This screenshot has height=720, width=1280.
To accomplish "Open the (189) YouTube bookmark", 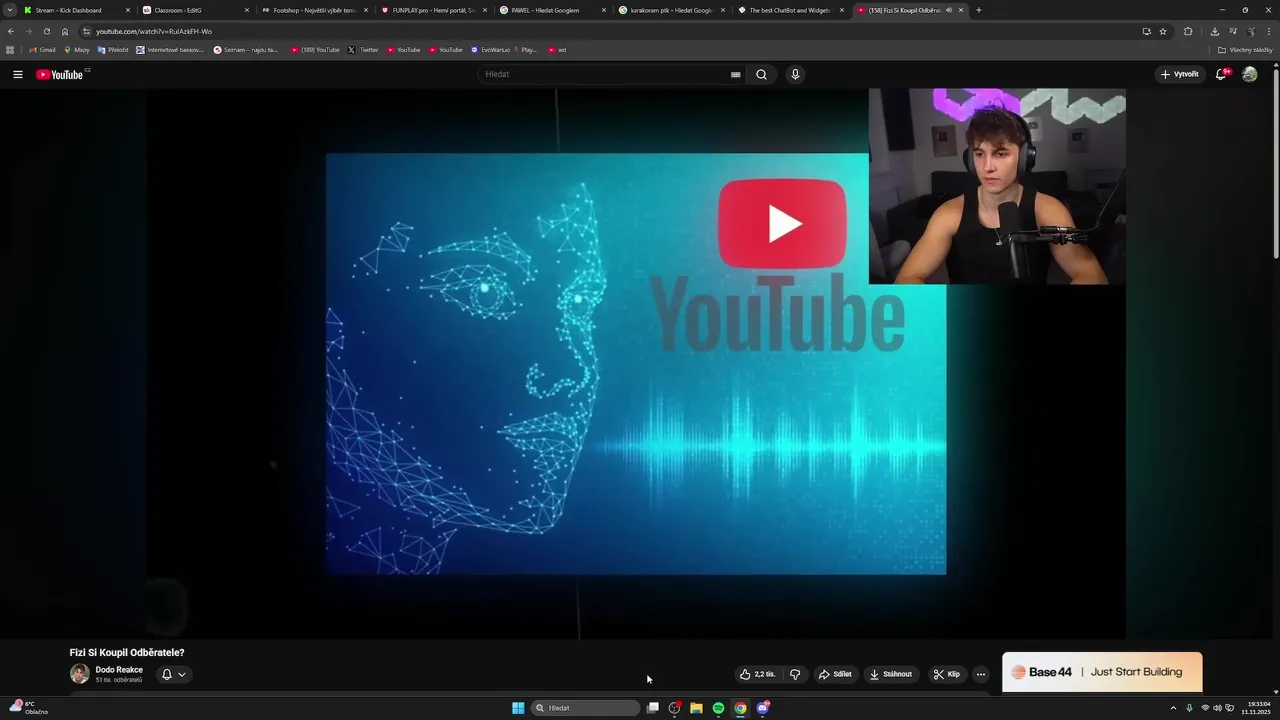I will [x=315, y=50].
